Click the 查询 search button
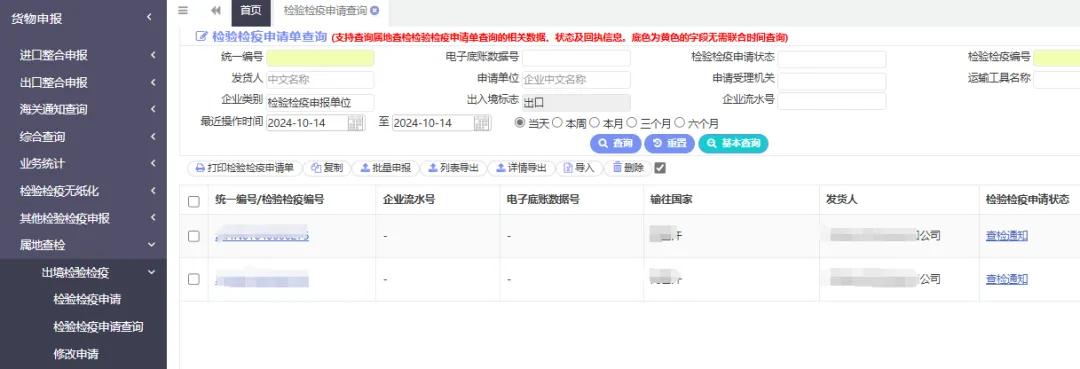Image resolution: width=1080 pixels, height=369 pixels. [x=615, y=143]
